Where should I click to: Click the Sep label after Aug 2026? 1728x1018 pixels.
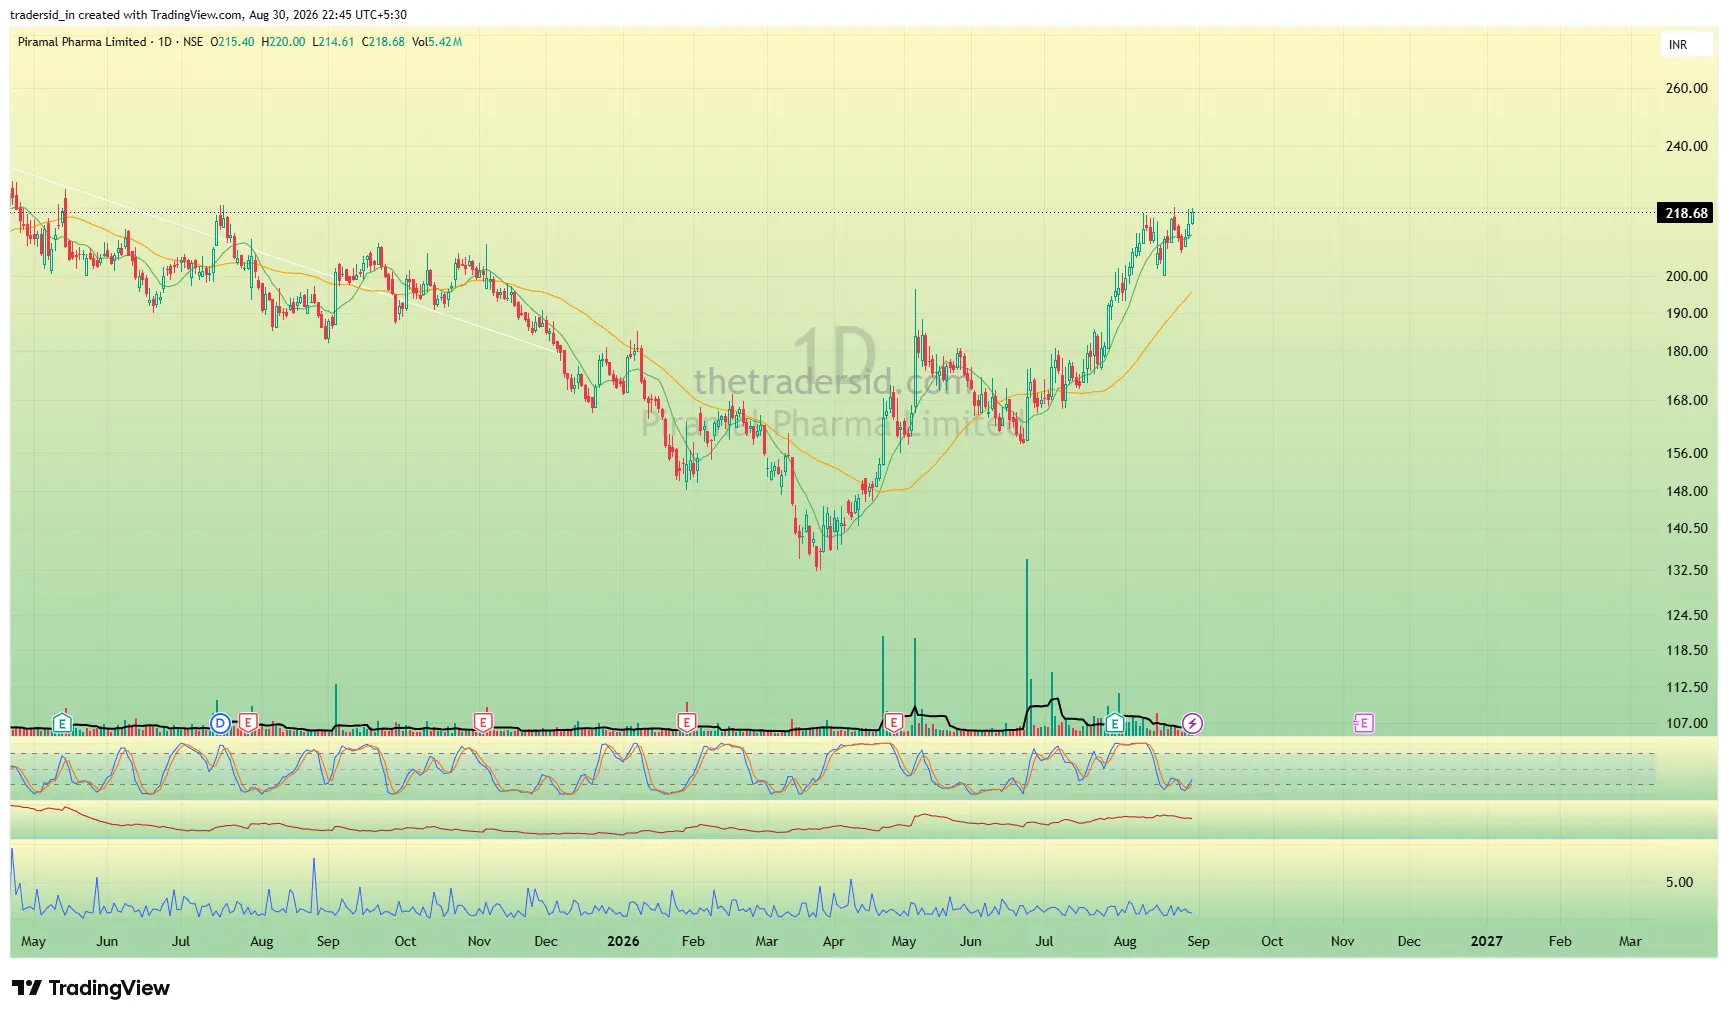coord(1198,941)
